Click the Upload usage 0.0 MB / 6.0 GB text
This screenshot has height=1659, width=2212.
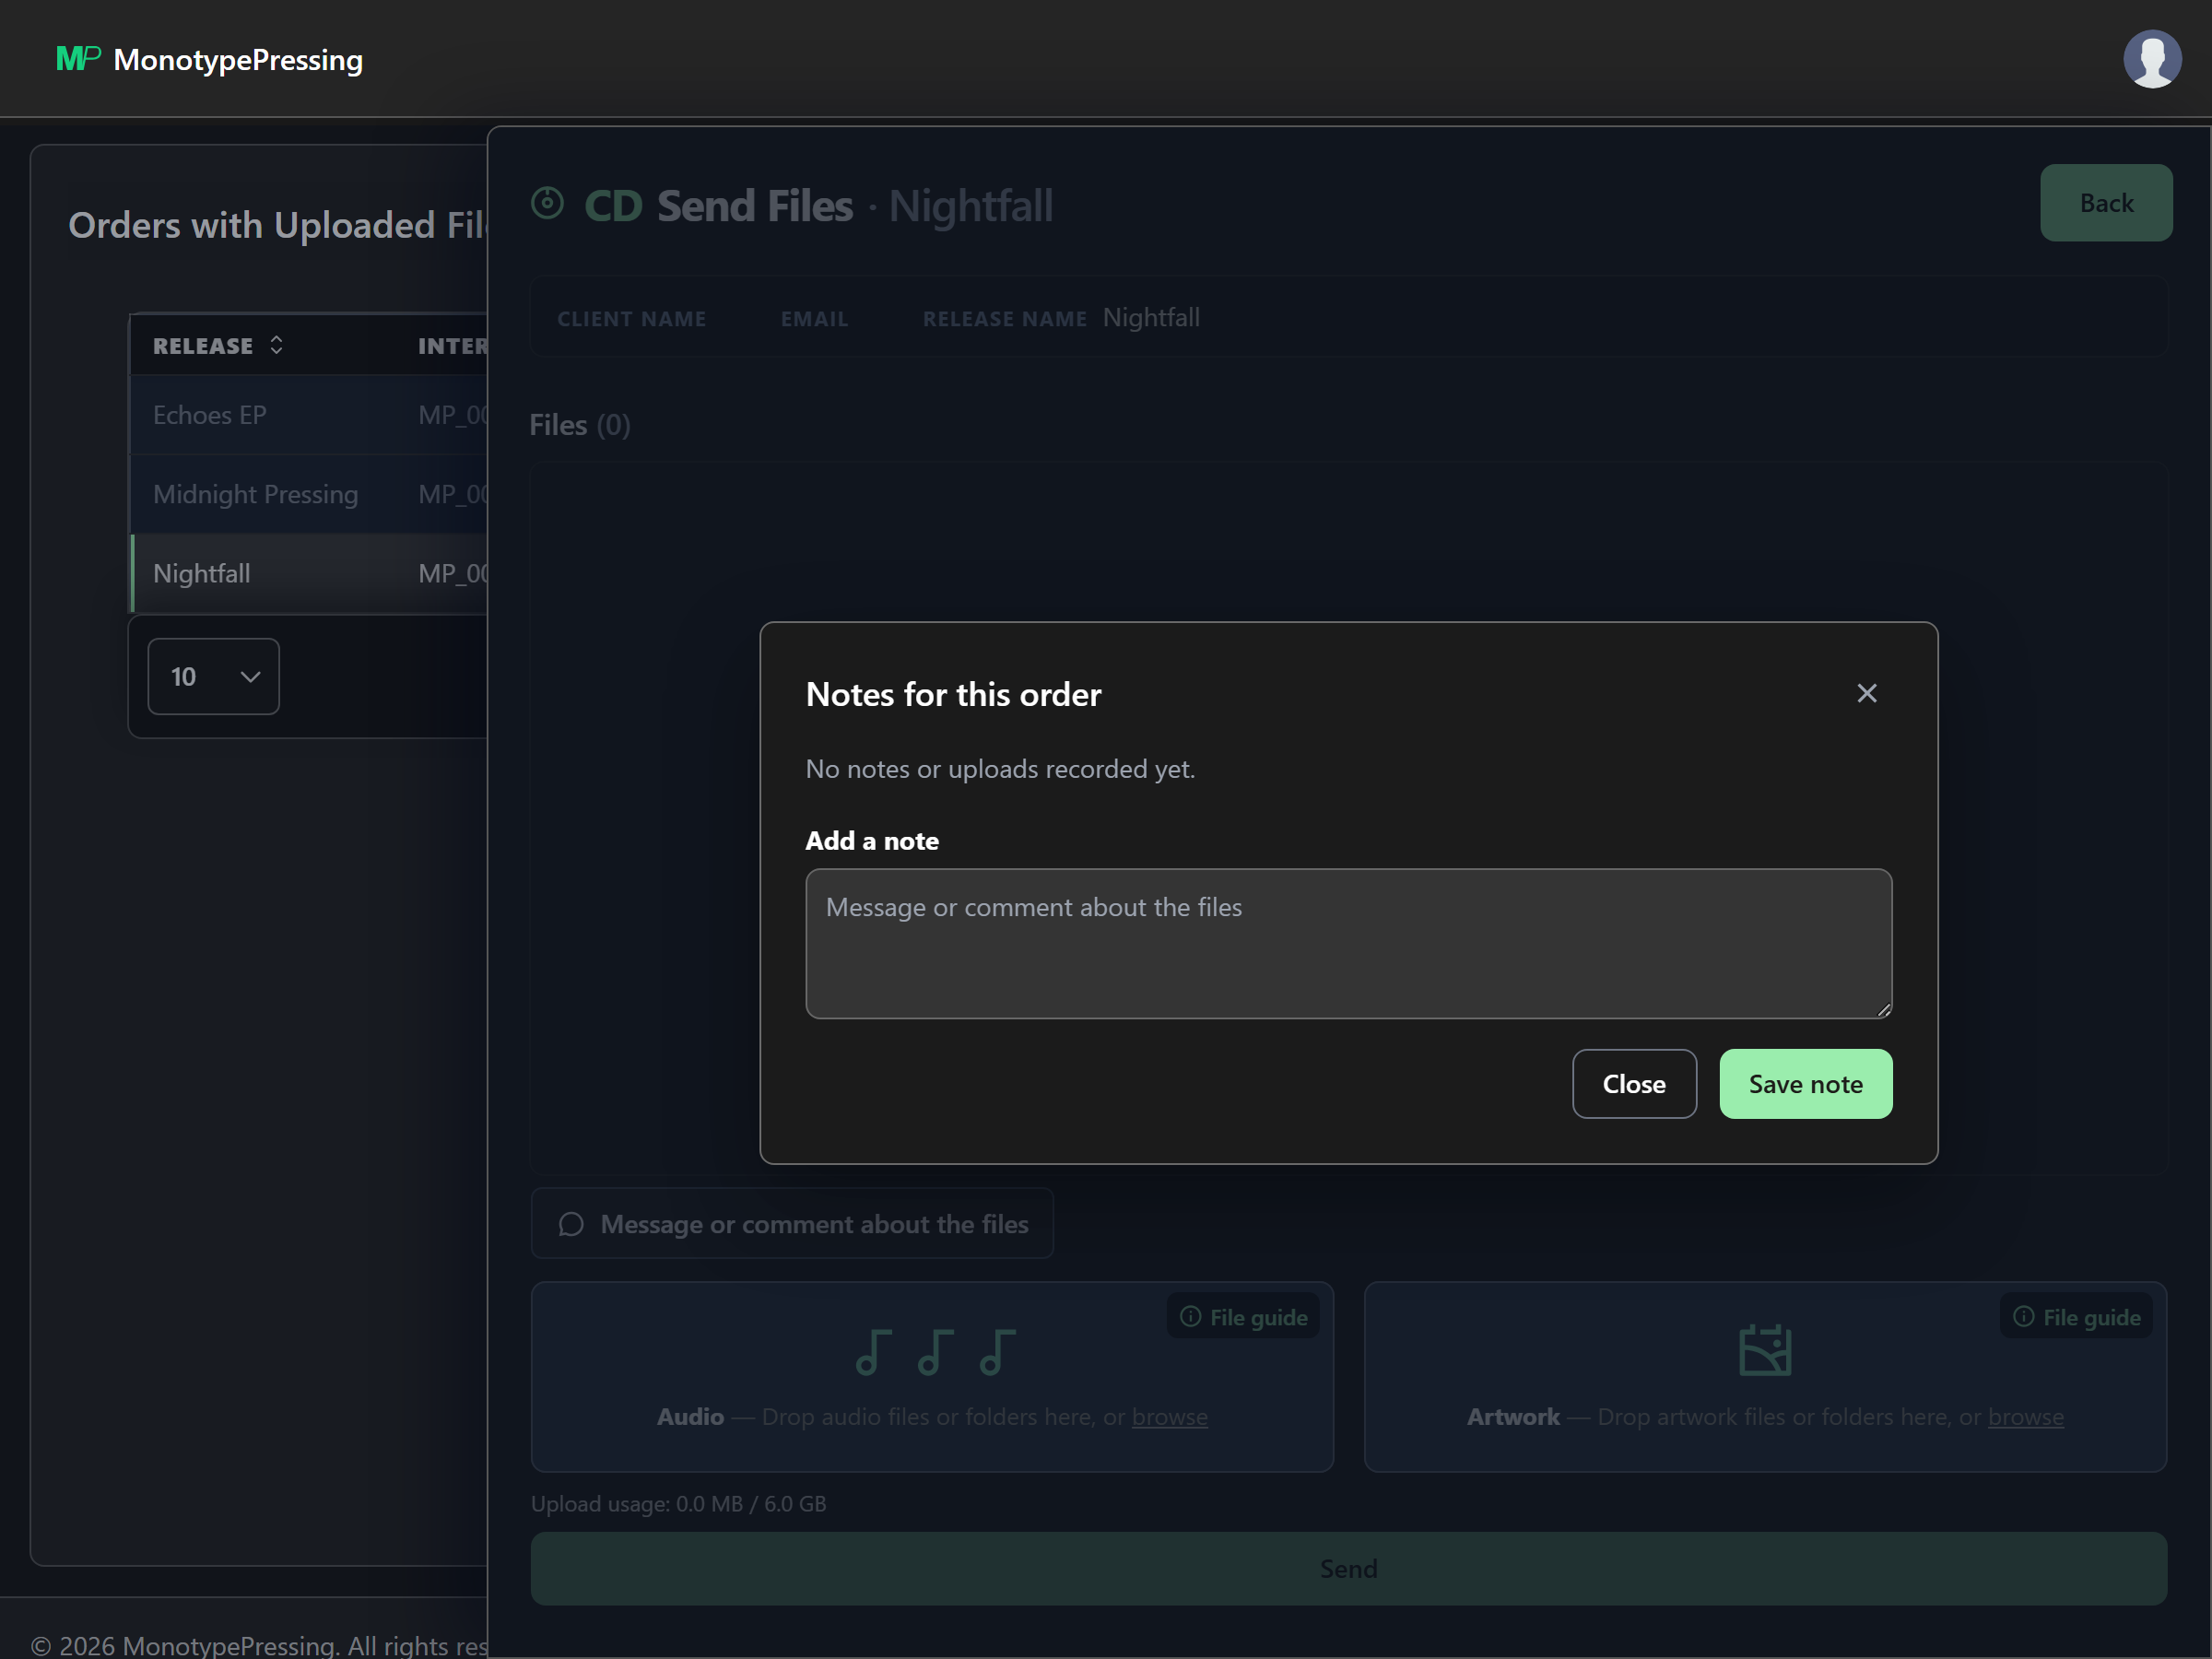[x=678, y=1503]
